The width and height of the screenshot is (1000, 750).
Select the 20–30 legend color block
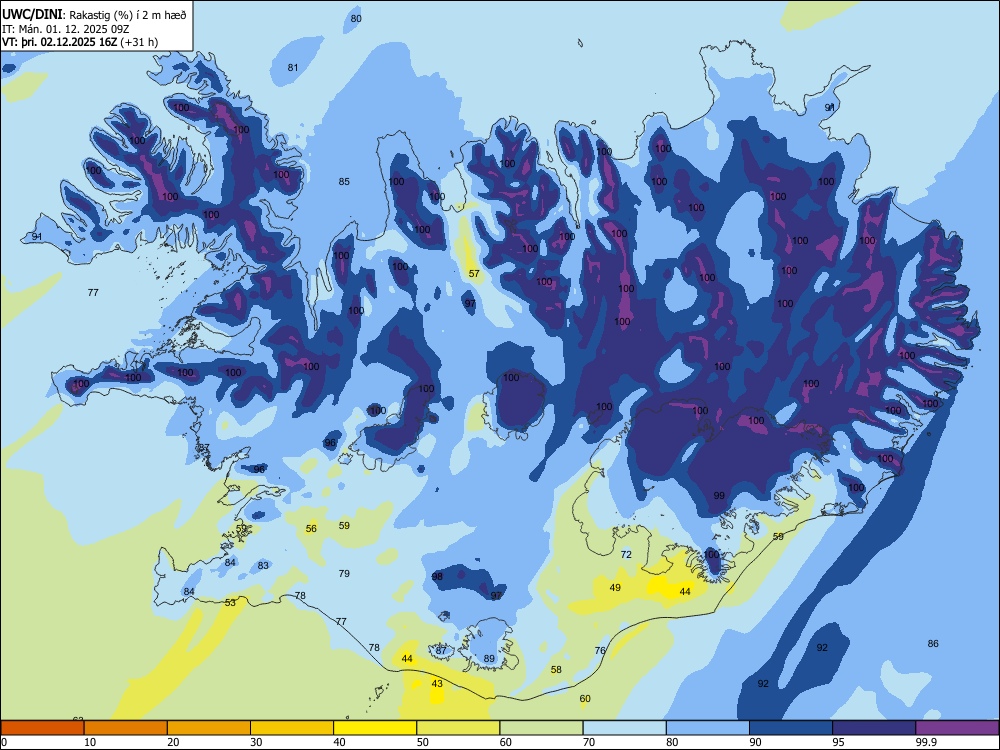coord(209,728)
